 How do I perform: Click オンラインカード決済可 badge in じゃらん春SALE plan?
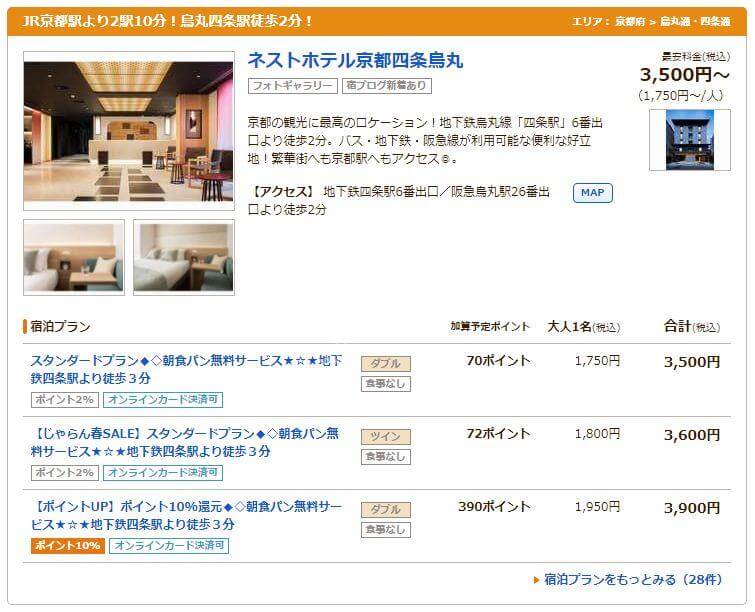coord(163,472)
